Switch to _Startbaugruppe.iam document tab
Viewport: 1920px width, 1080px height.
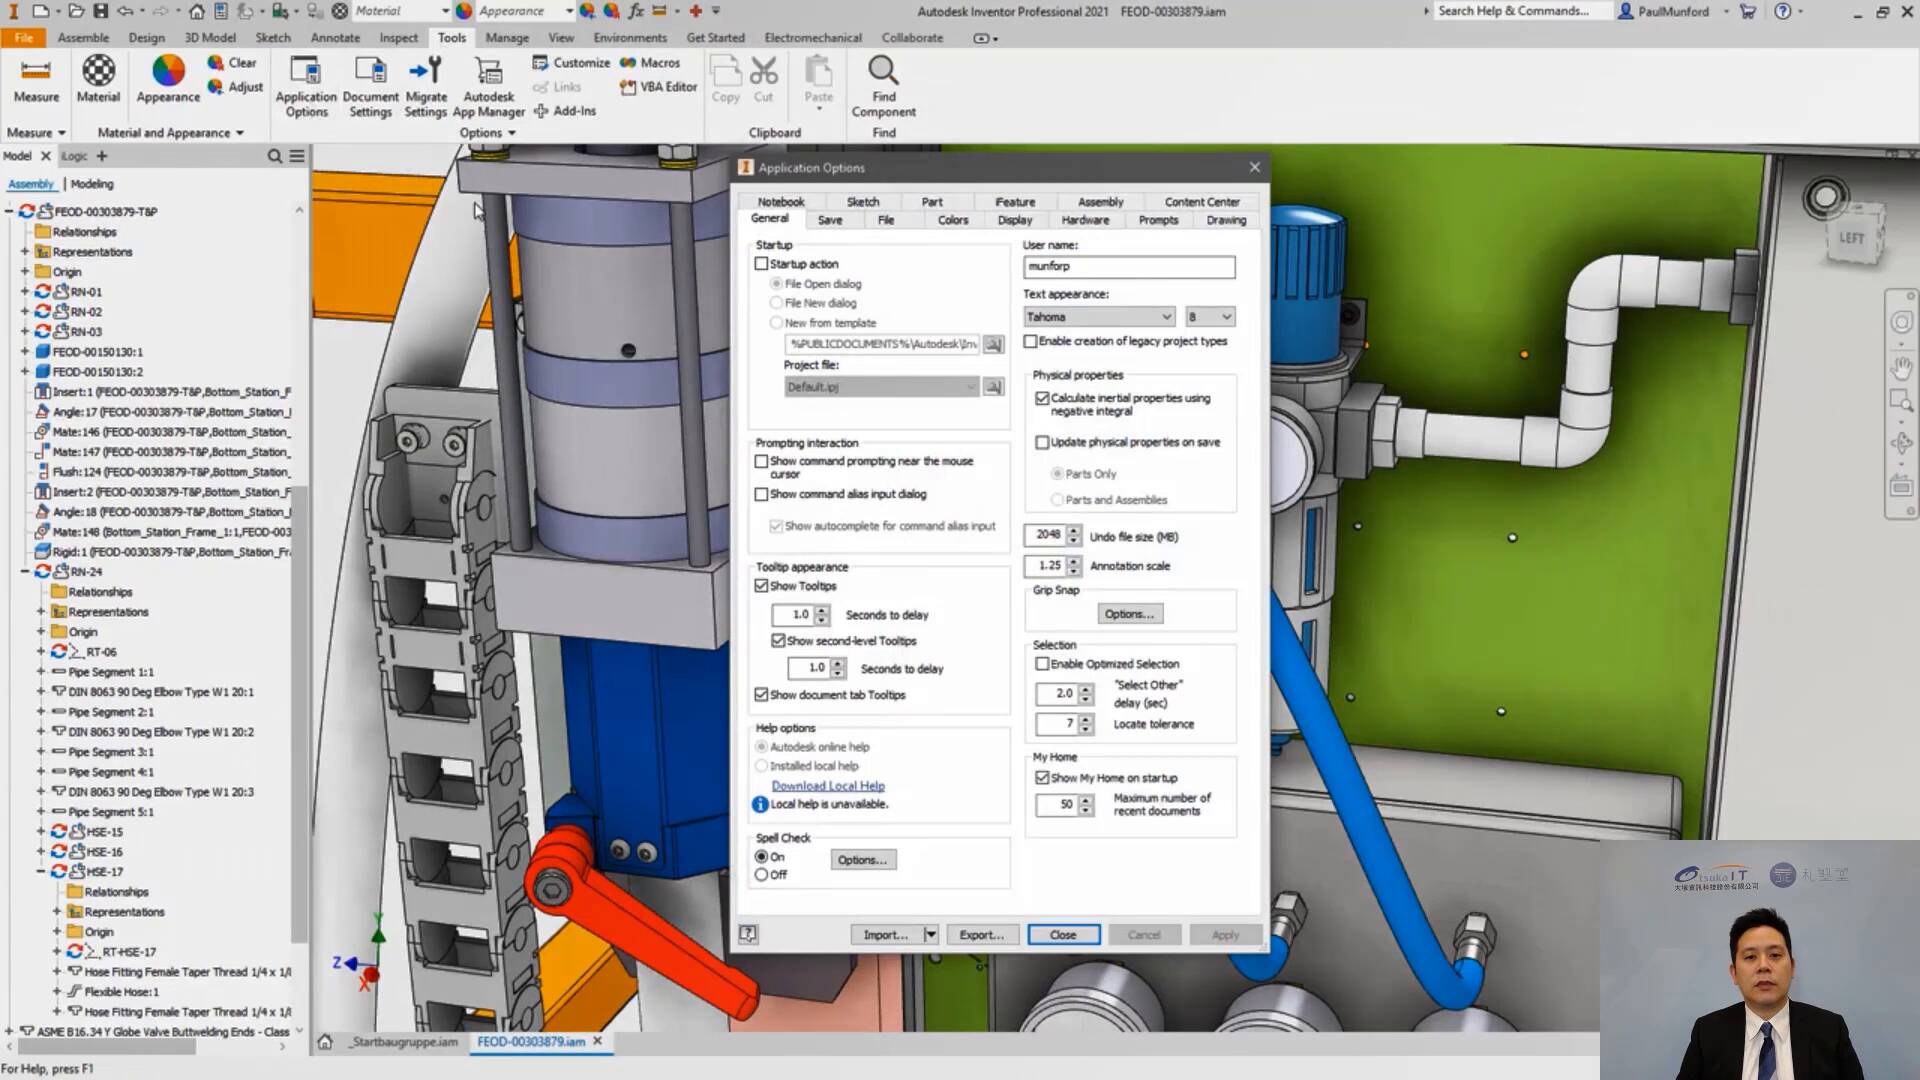[x=404, y=1042]
